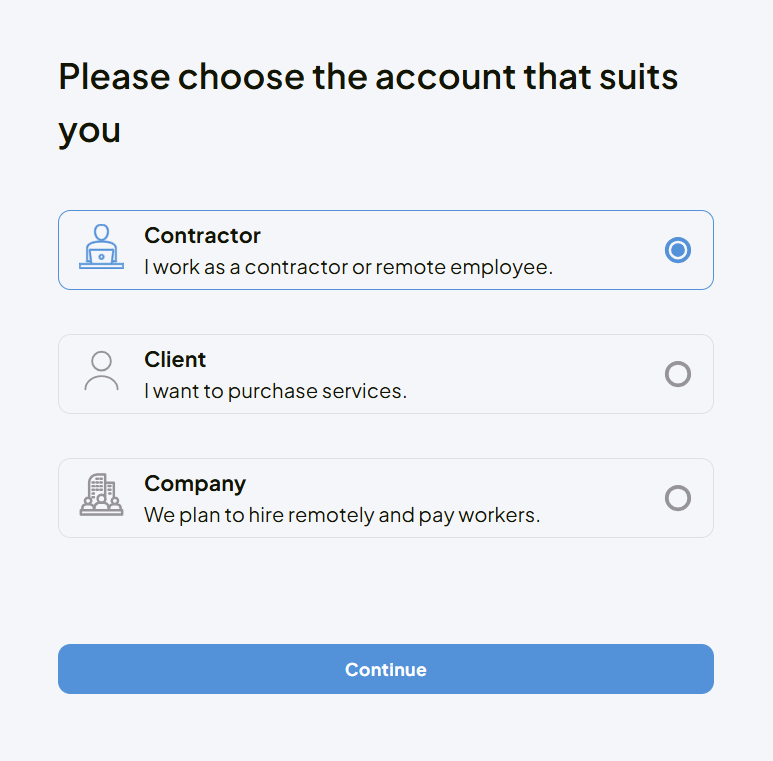The width and height of the screenshot is (773, 761).
Task: Click the bold "Company" title
Action: click(195, 484)
